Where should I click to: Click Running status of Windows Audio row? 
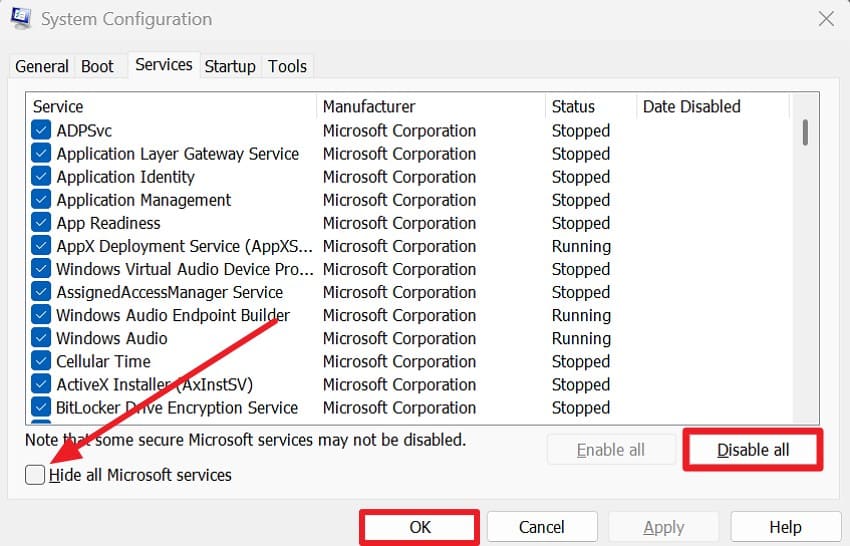pos(581,338)
